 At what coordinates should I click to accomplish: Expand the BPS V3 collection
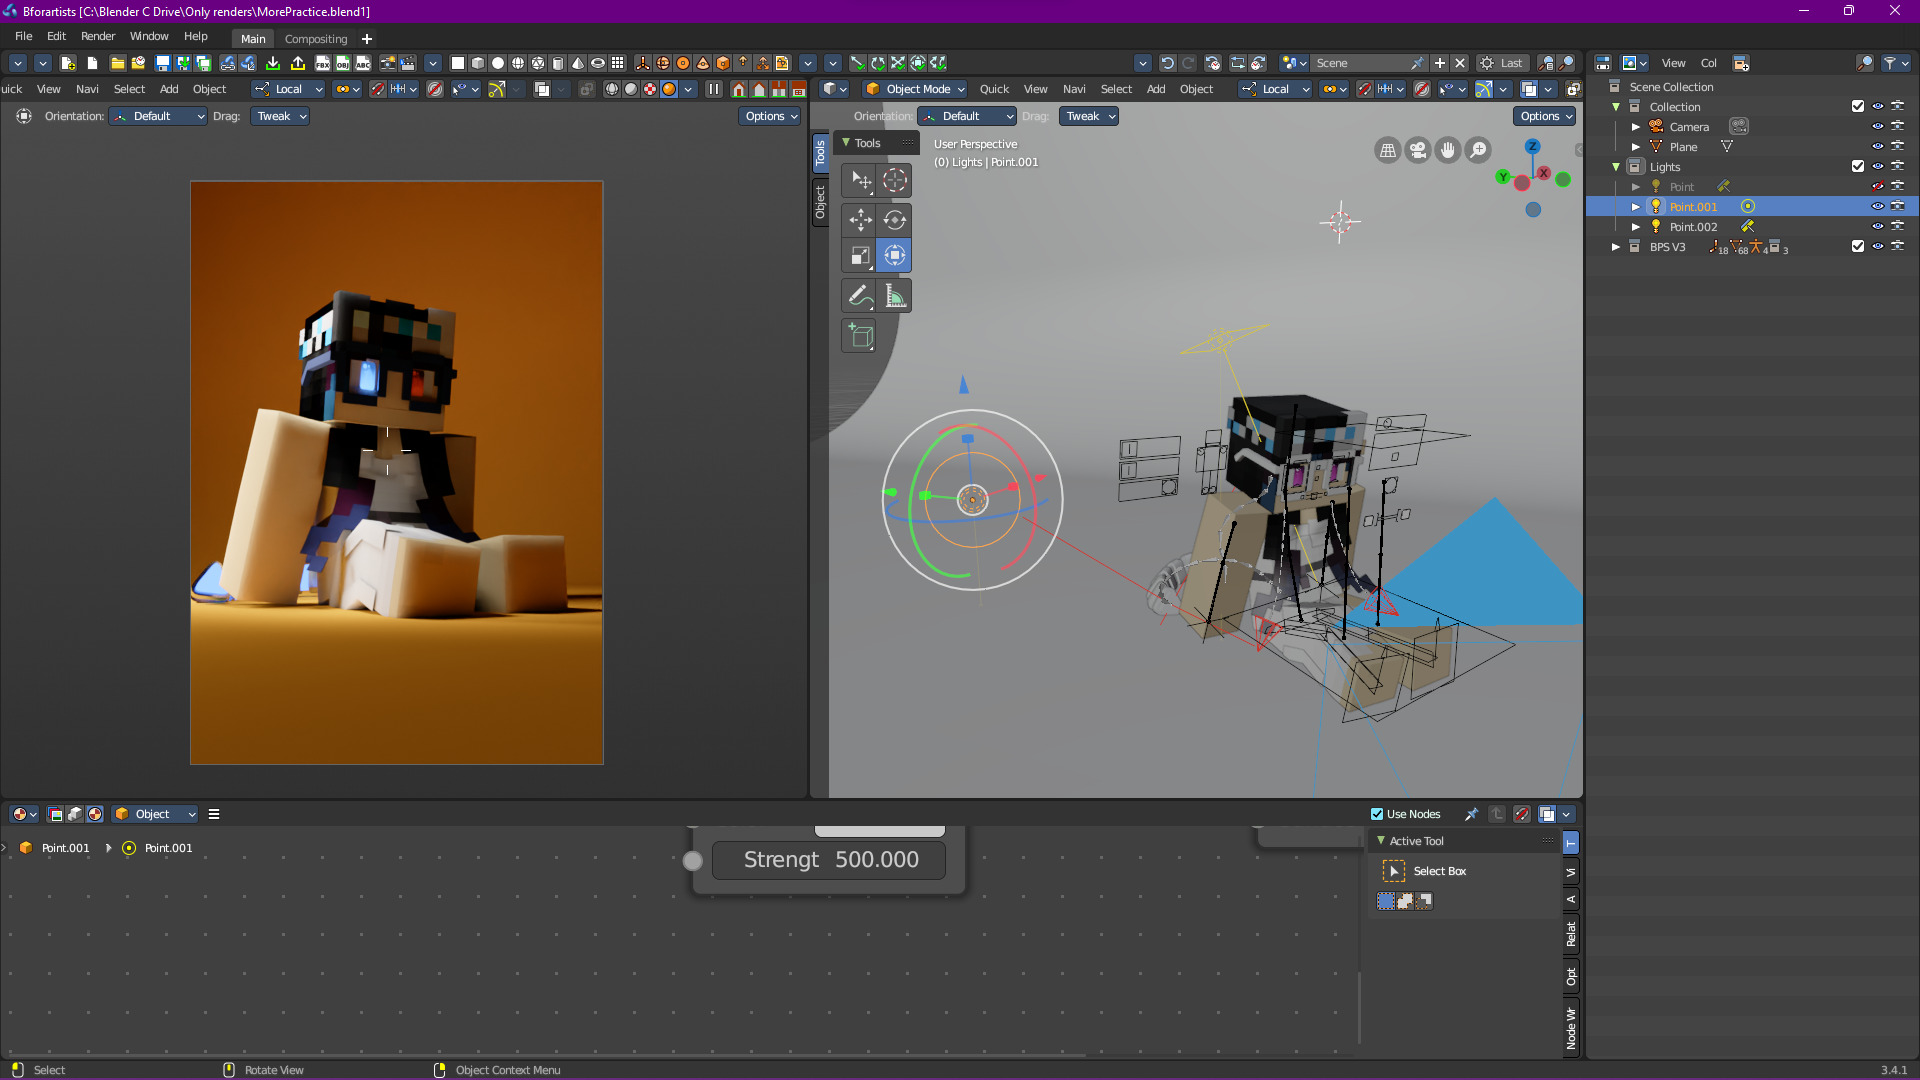click(x=1615, y=247)
